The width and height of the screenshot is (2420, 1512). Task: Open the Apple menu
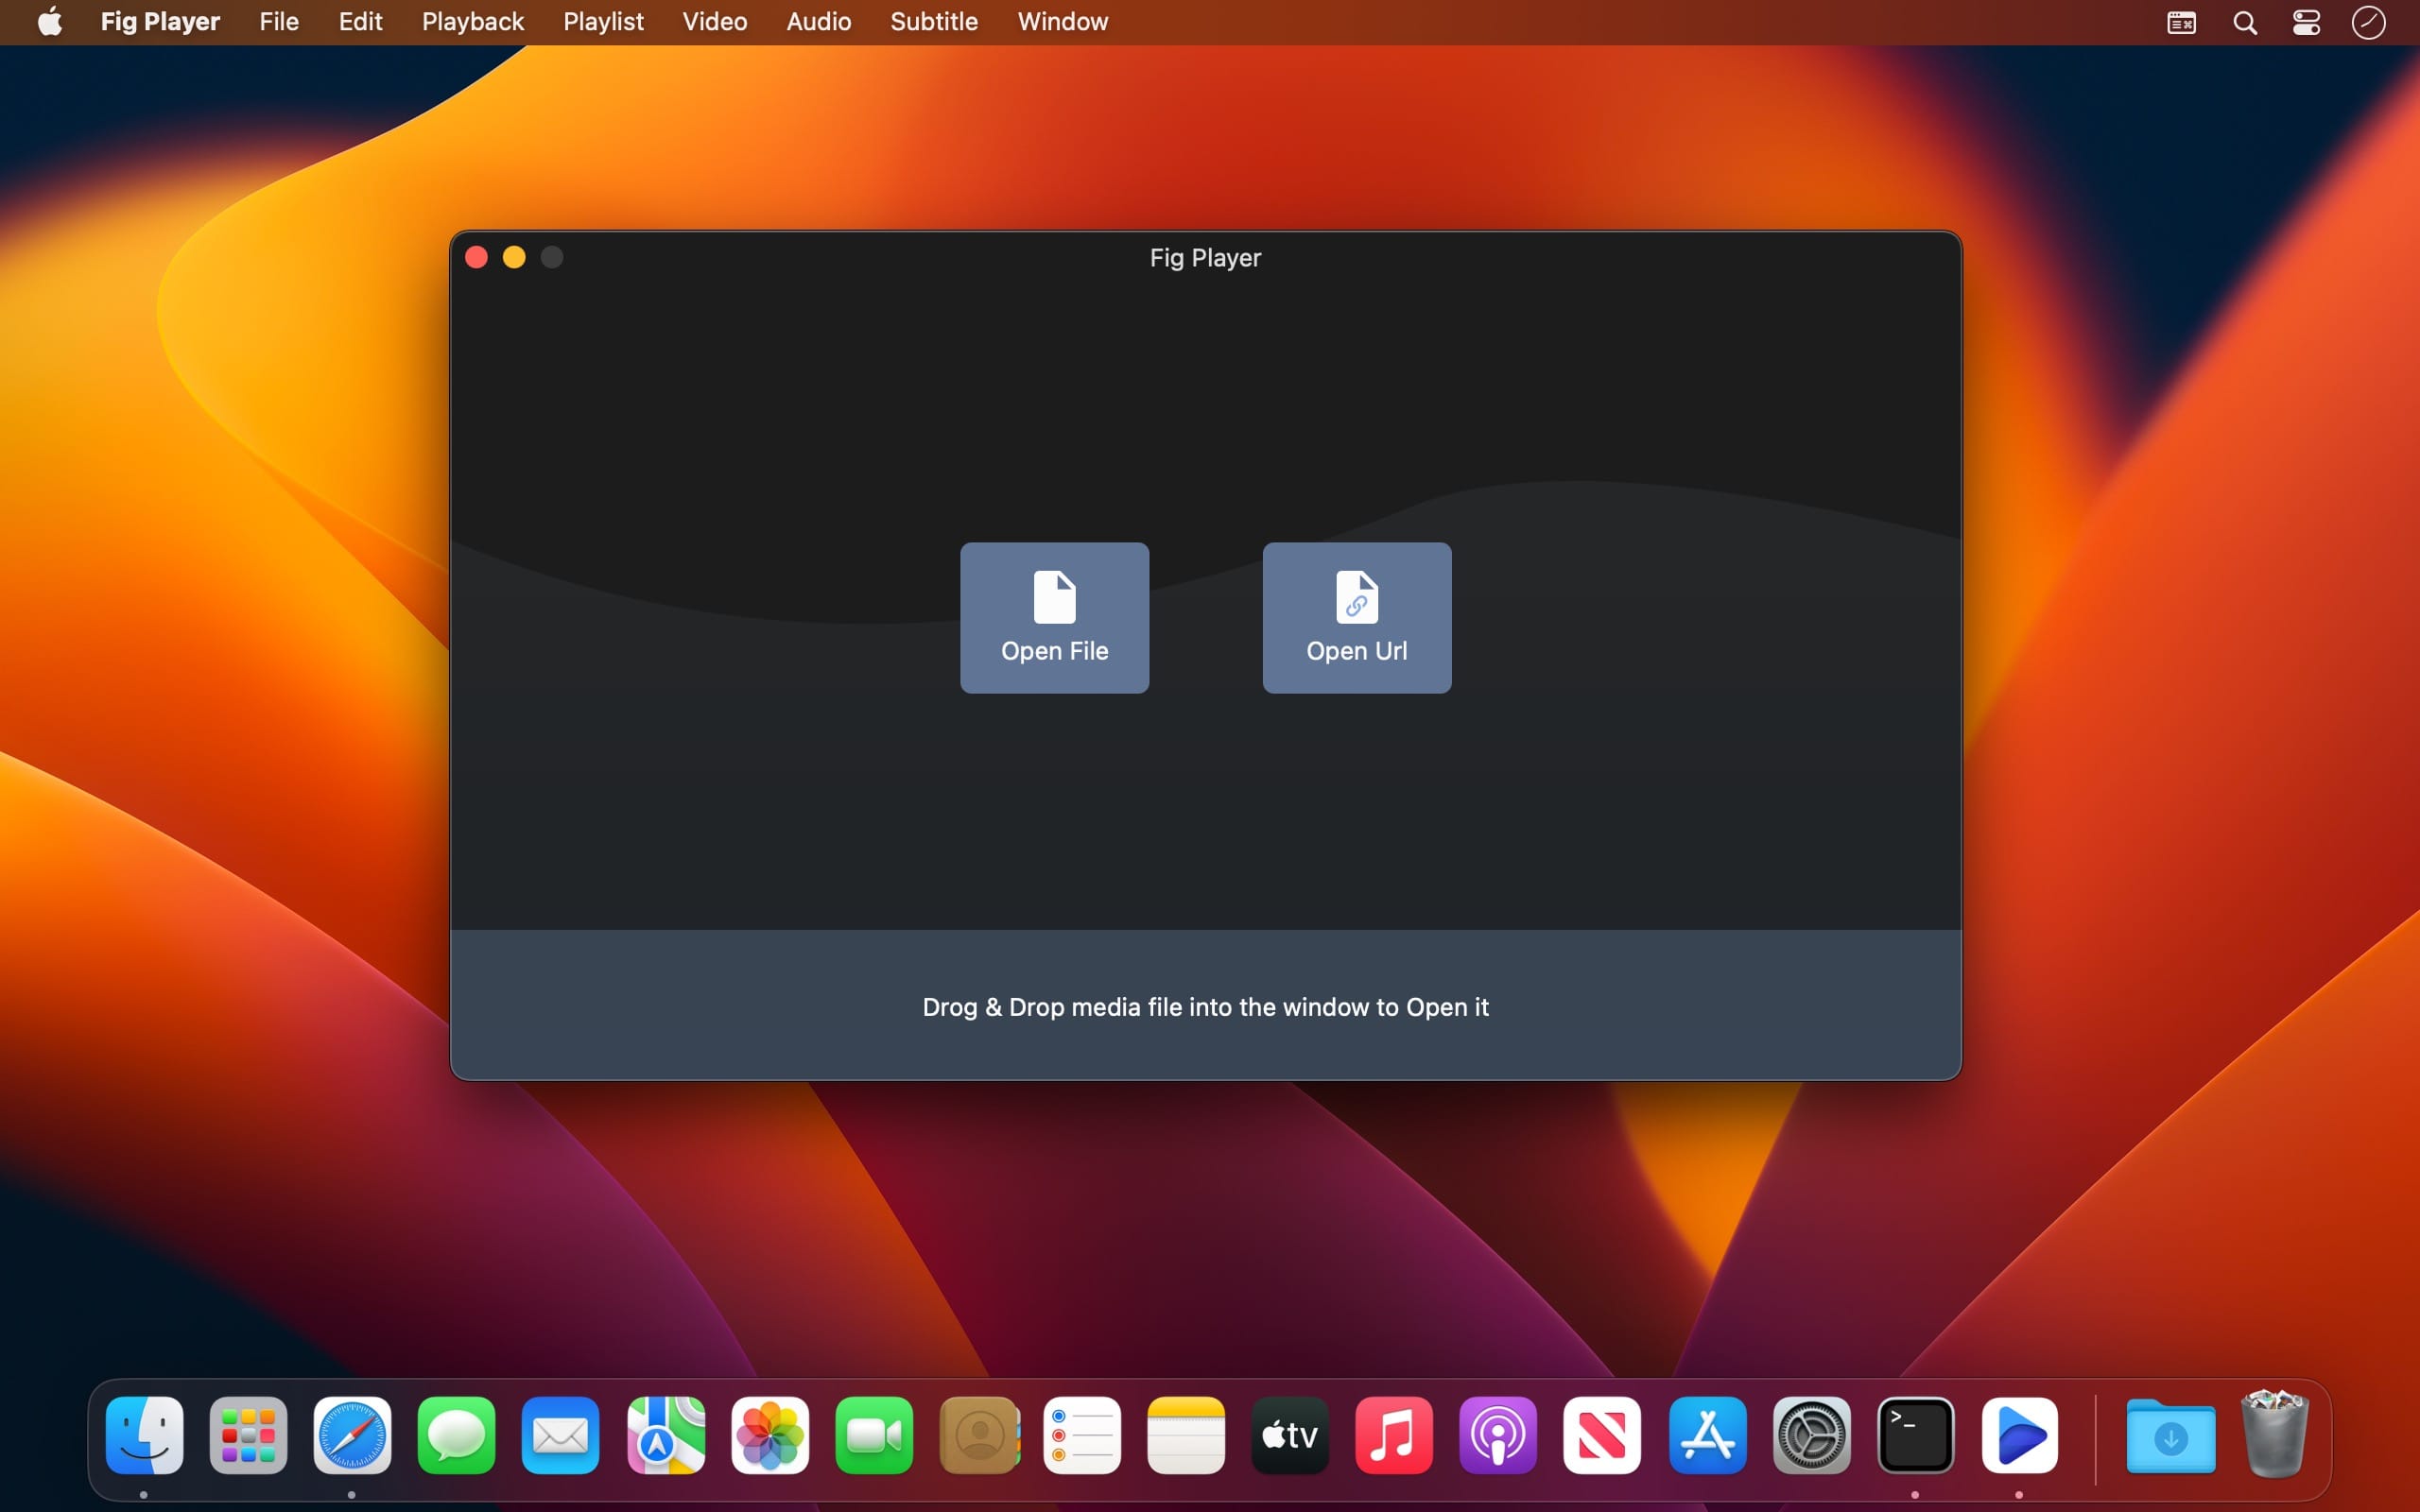coord(49,21)
